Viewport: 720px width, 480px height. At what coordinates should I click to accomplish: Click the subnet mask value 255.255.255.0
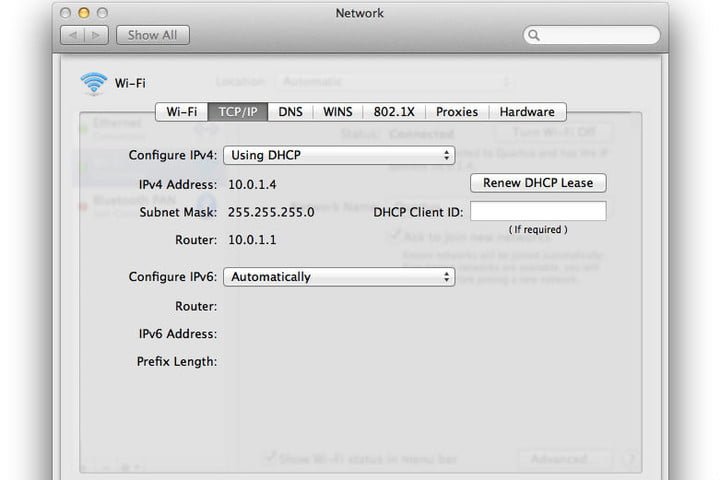coord(271,212)
